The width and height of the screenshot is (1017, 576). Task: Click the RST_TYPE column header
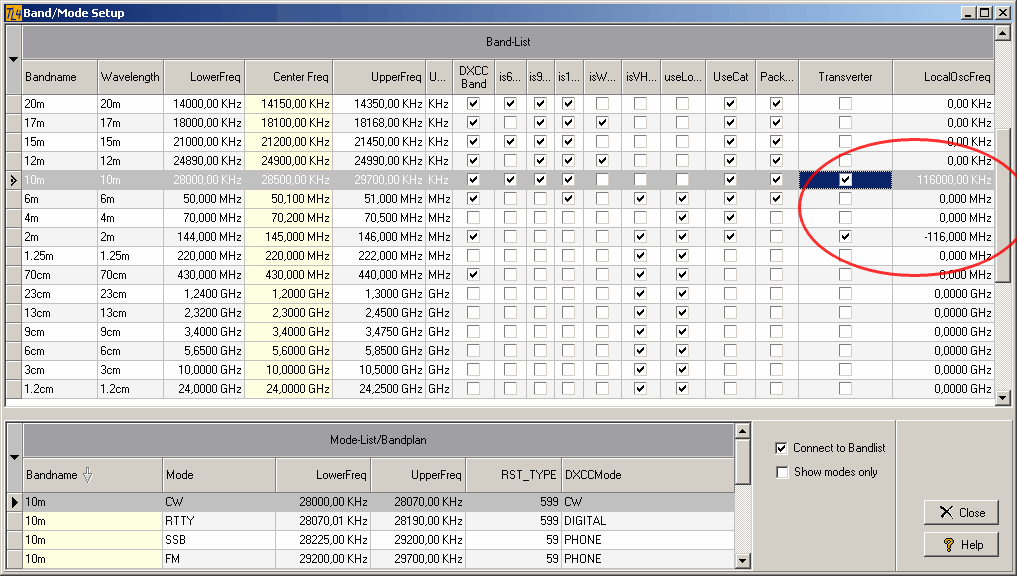pos(513,475)
